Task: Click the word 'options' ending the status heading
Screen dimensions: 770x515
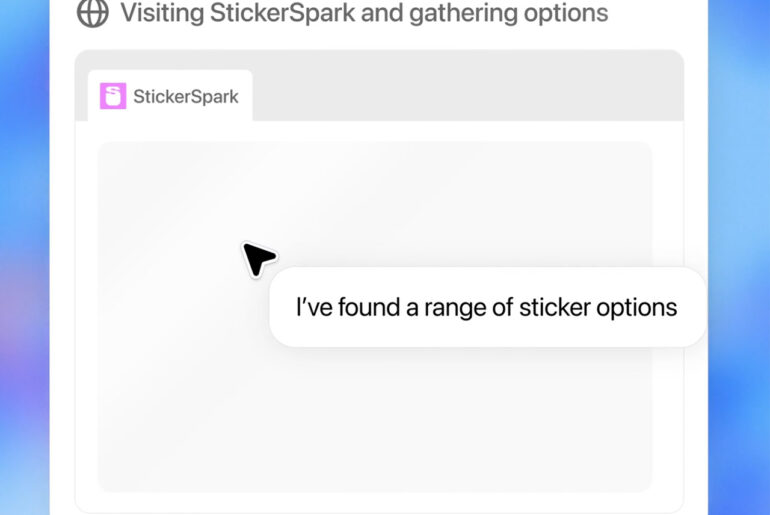Action: coord(566,13)
